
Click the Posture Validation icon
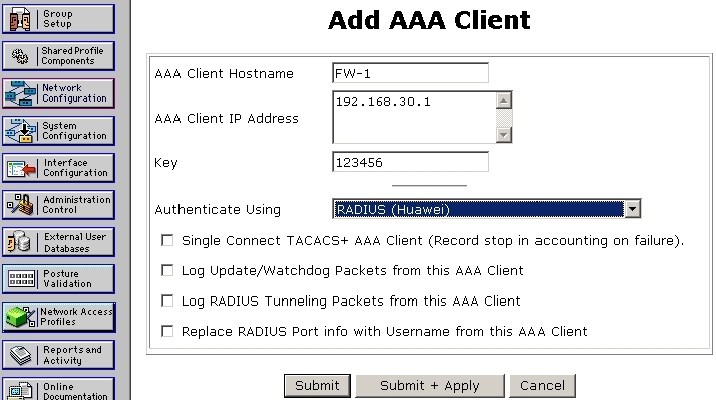coord(21,279)
